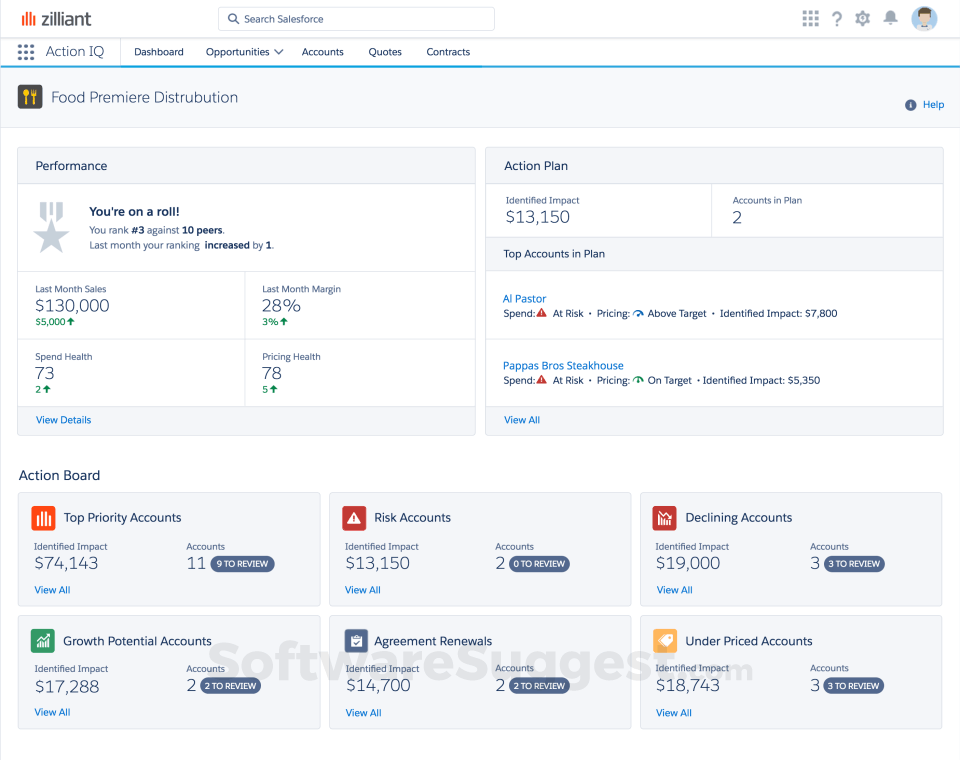Image resolution: width=960 pixels, height=760 pixels.
Task: Click View All under Risk Accounts
Action: [362, 590]
